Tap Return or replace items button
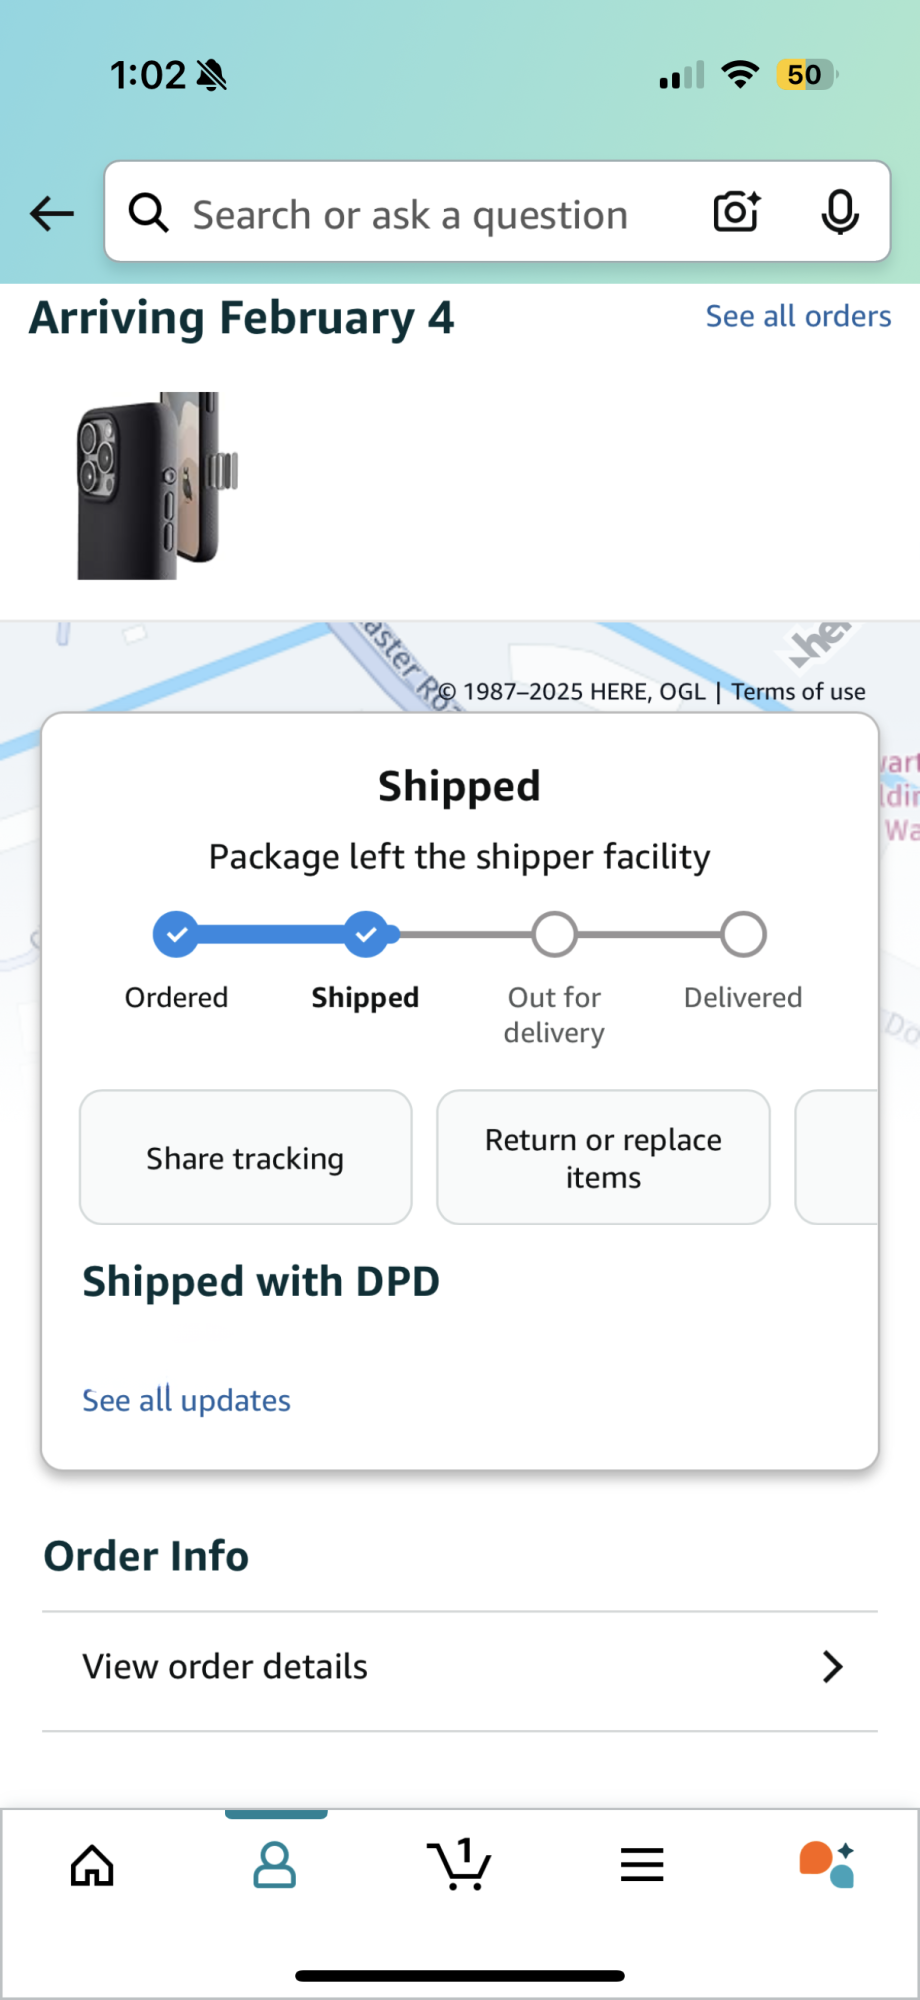 click(603, 1158)
